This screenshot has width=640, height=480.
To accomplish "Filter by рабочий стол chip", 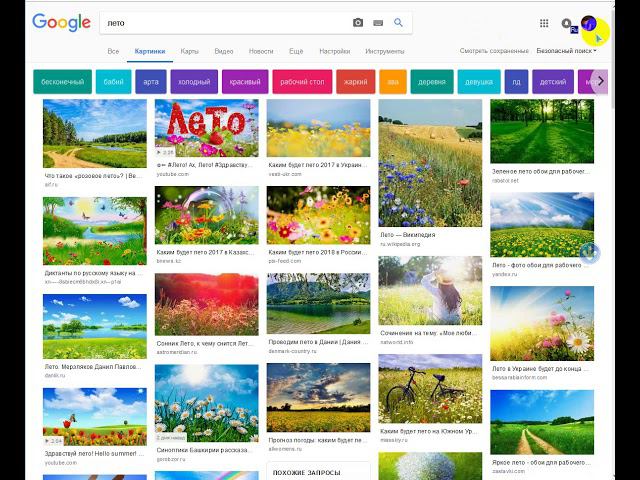I will pos(302,82).
